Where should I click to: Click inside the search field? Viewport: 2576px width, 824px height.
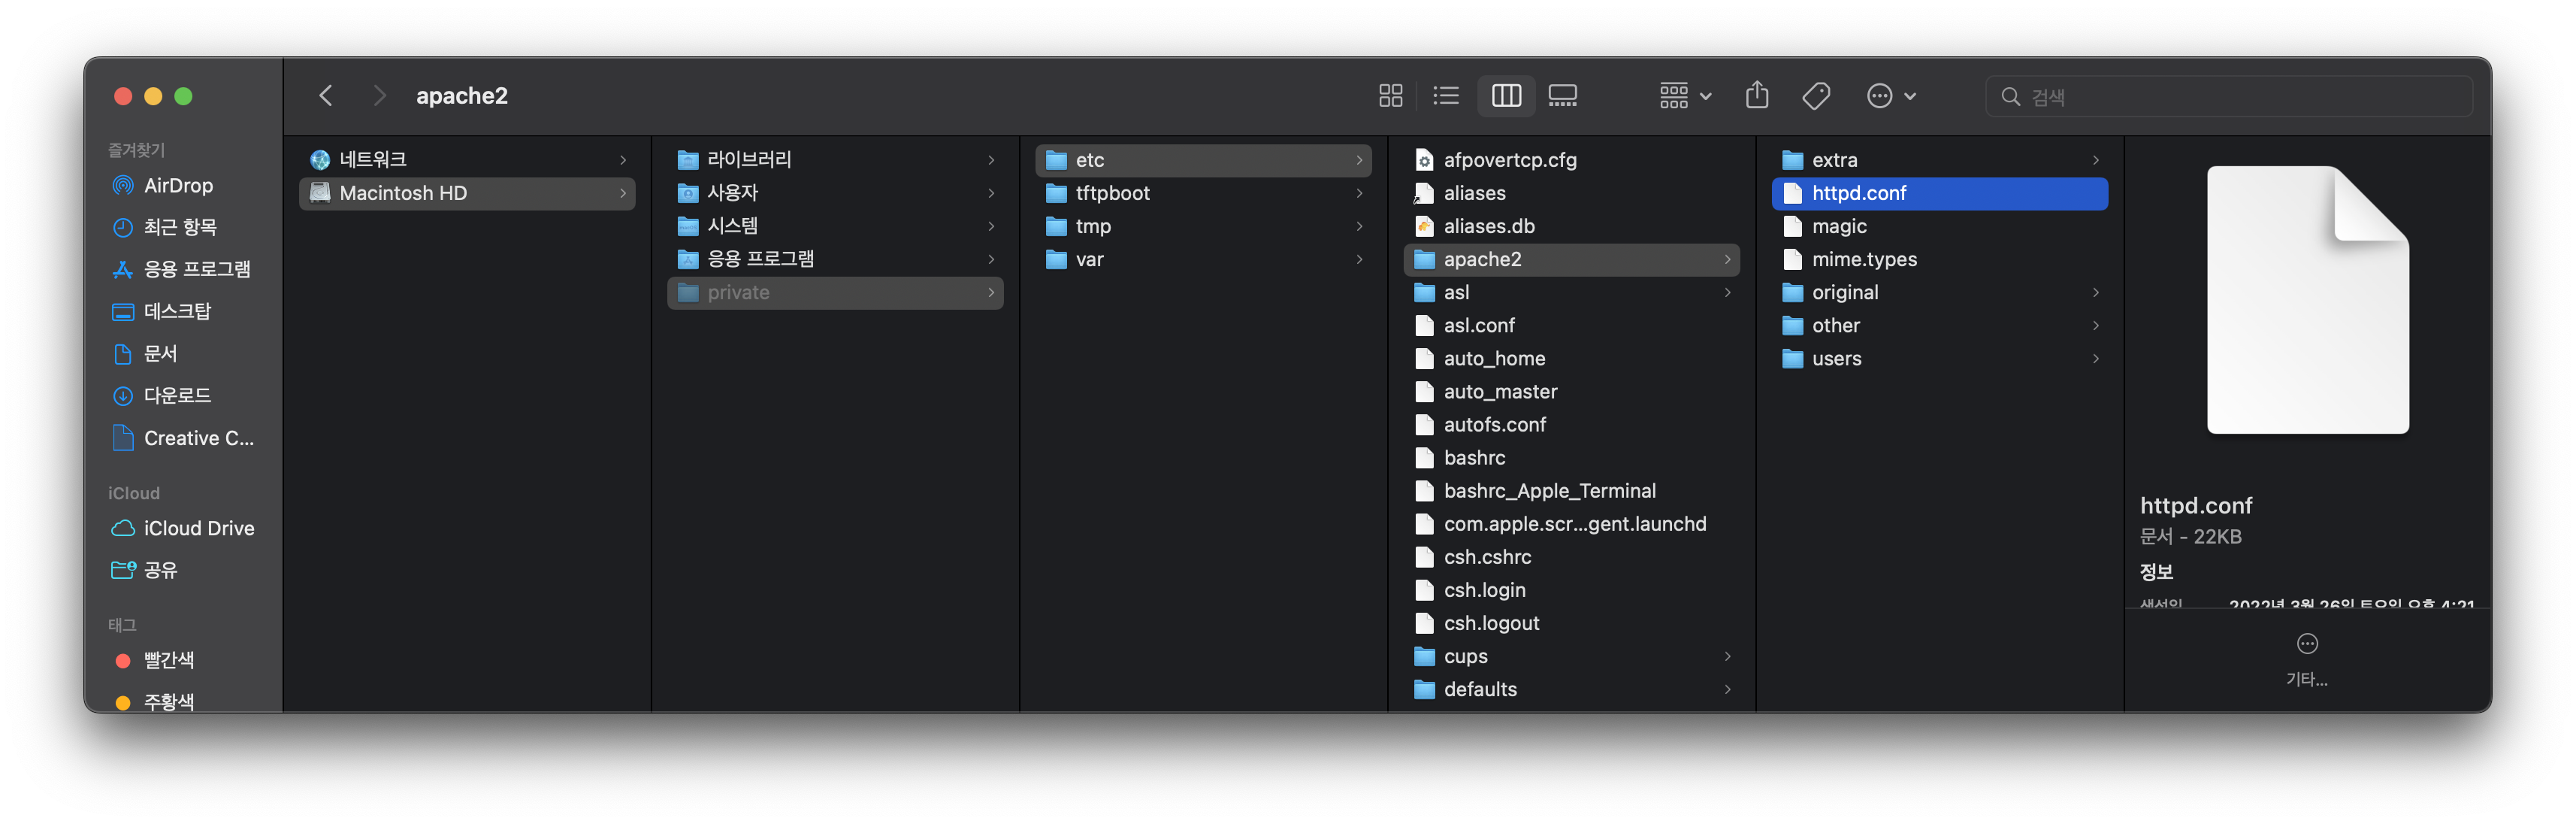2240,97
